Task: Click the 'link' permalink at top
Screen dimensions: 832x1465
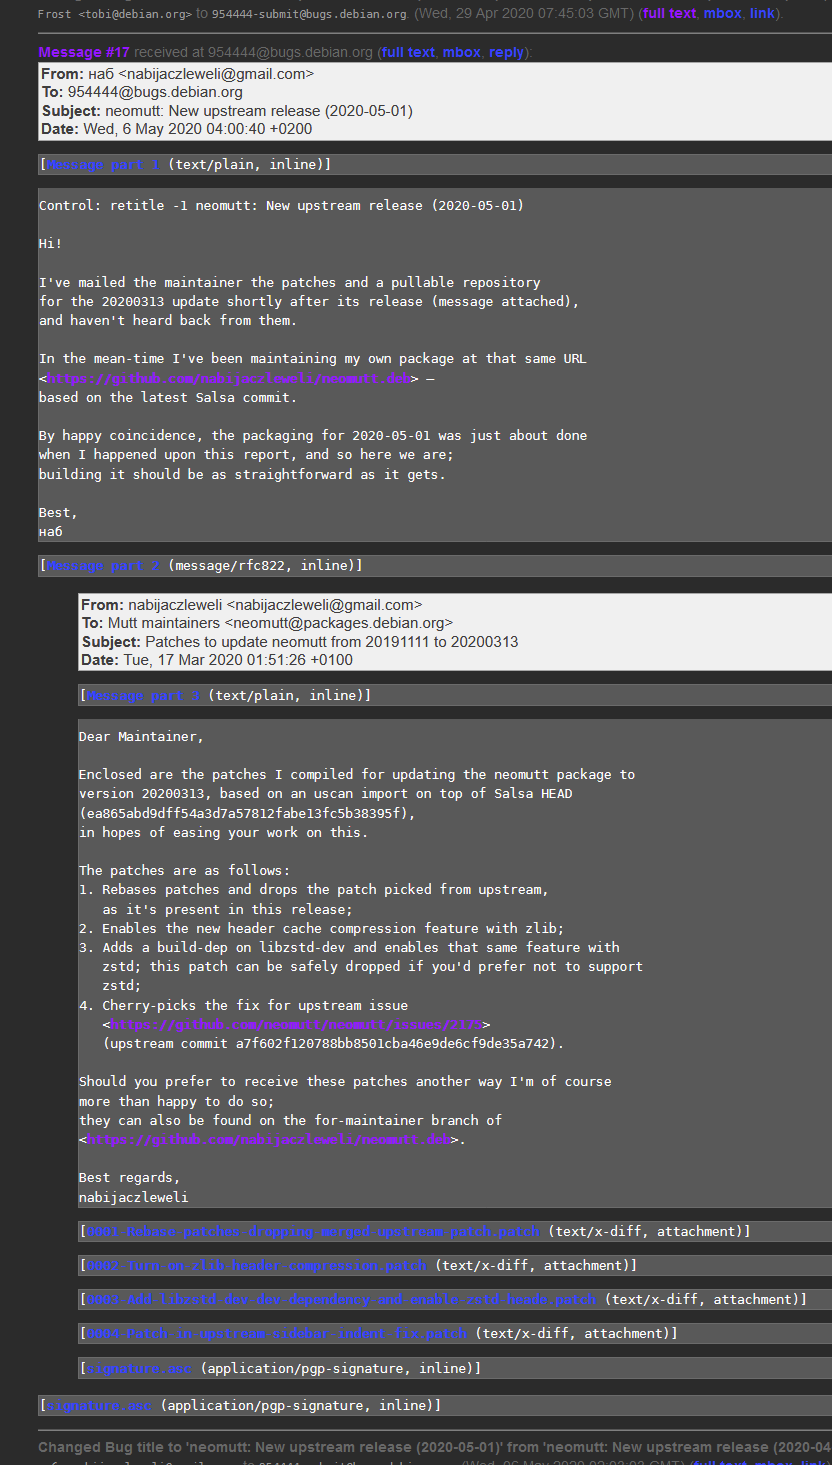Action: (x=763, y=14)
